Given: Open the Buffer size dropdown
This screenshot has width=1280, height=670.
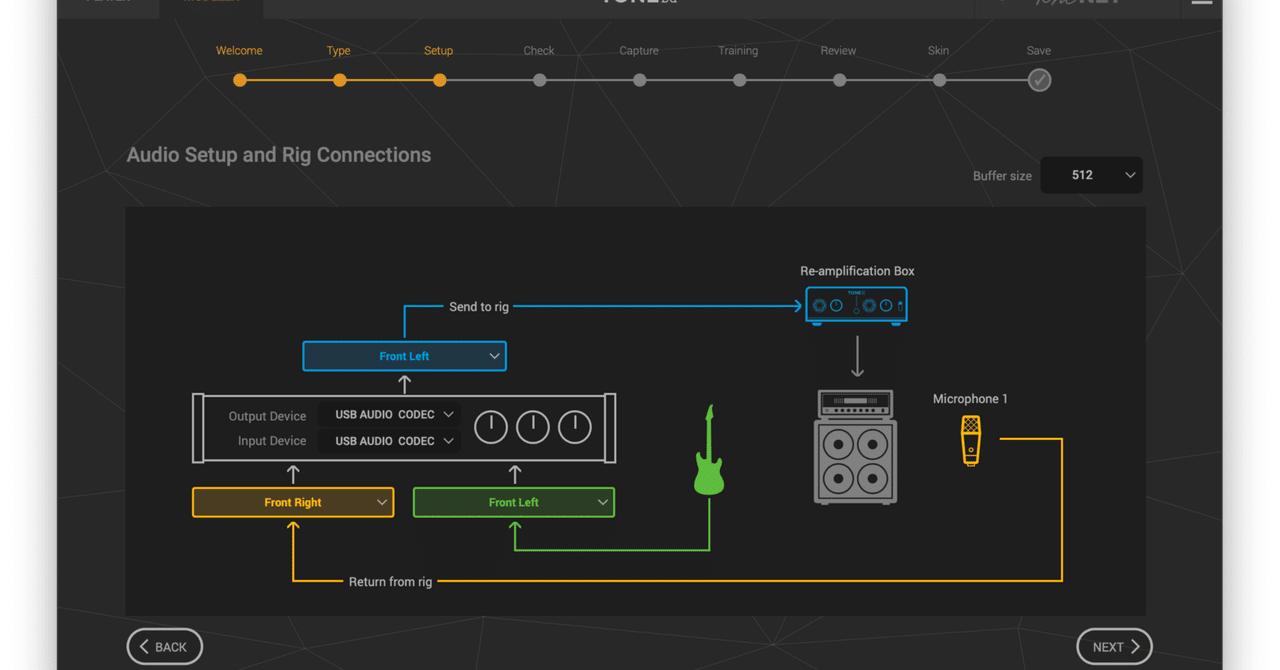Looking at the screenshot, I should coord(1091,175).
